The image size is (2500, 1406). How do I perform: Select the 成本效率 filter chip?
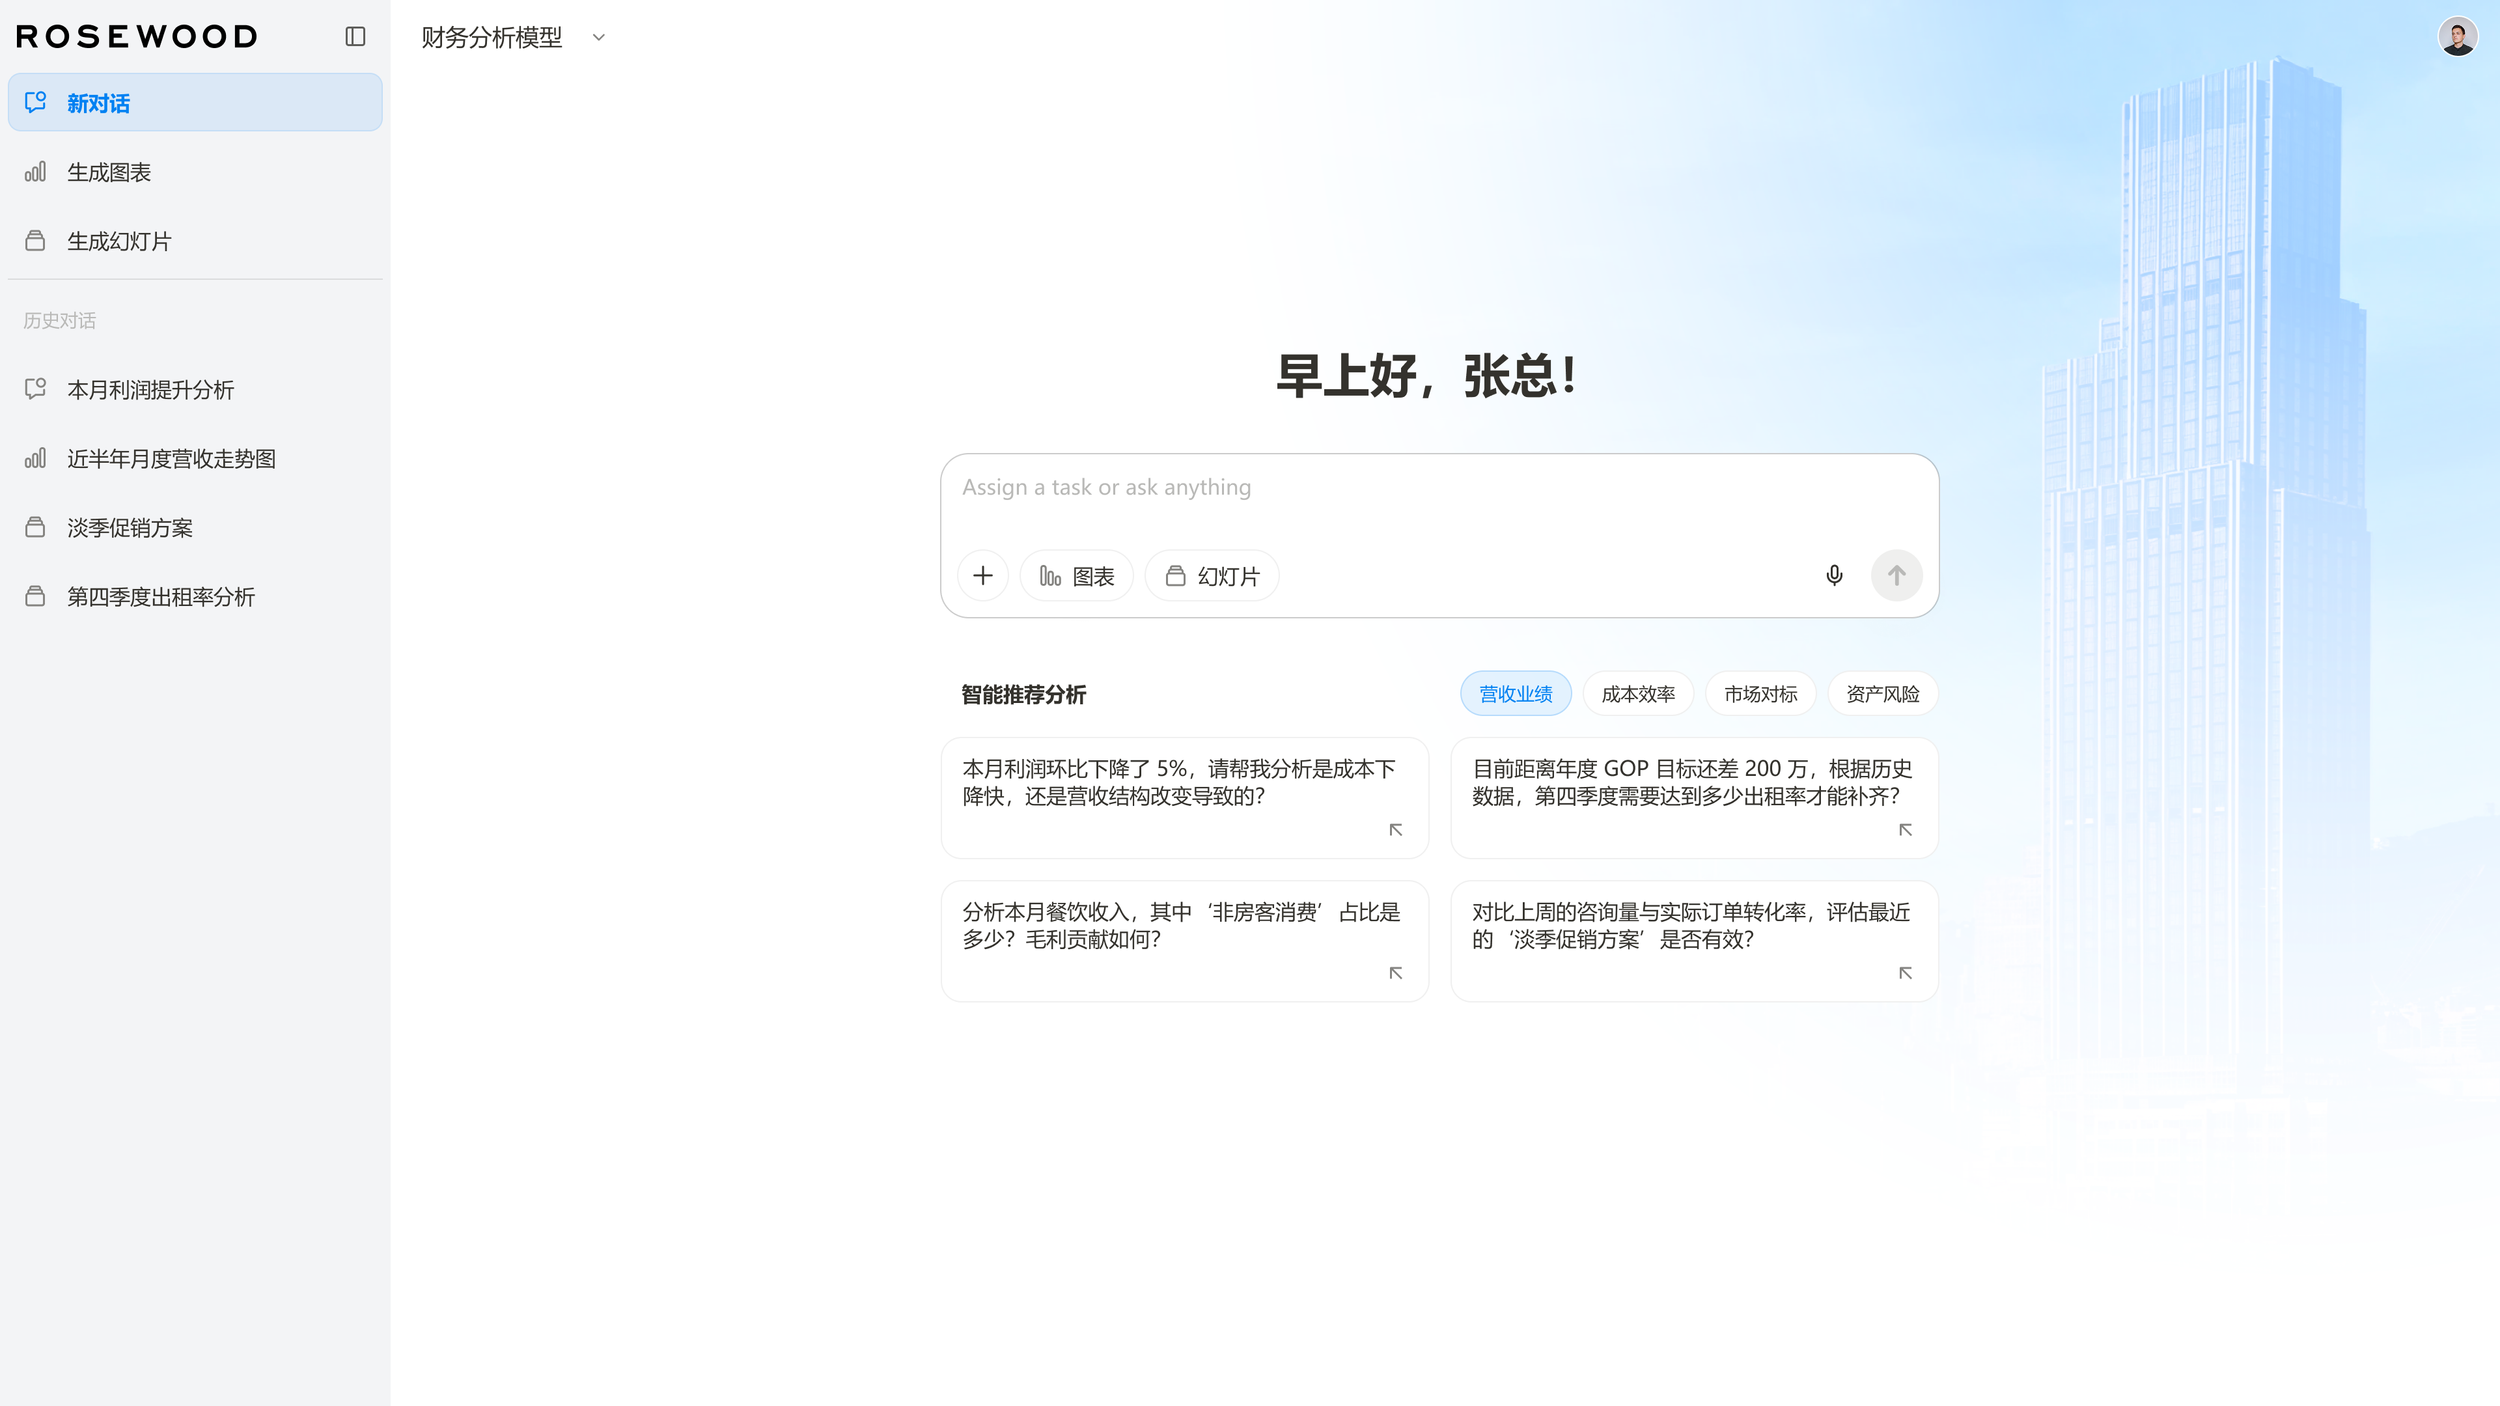pos(1637,694)
